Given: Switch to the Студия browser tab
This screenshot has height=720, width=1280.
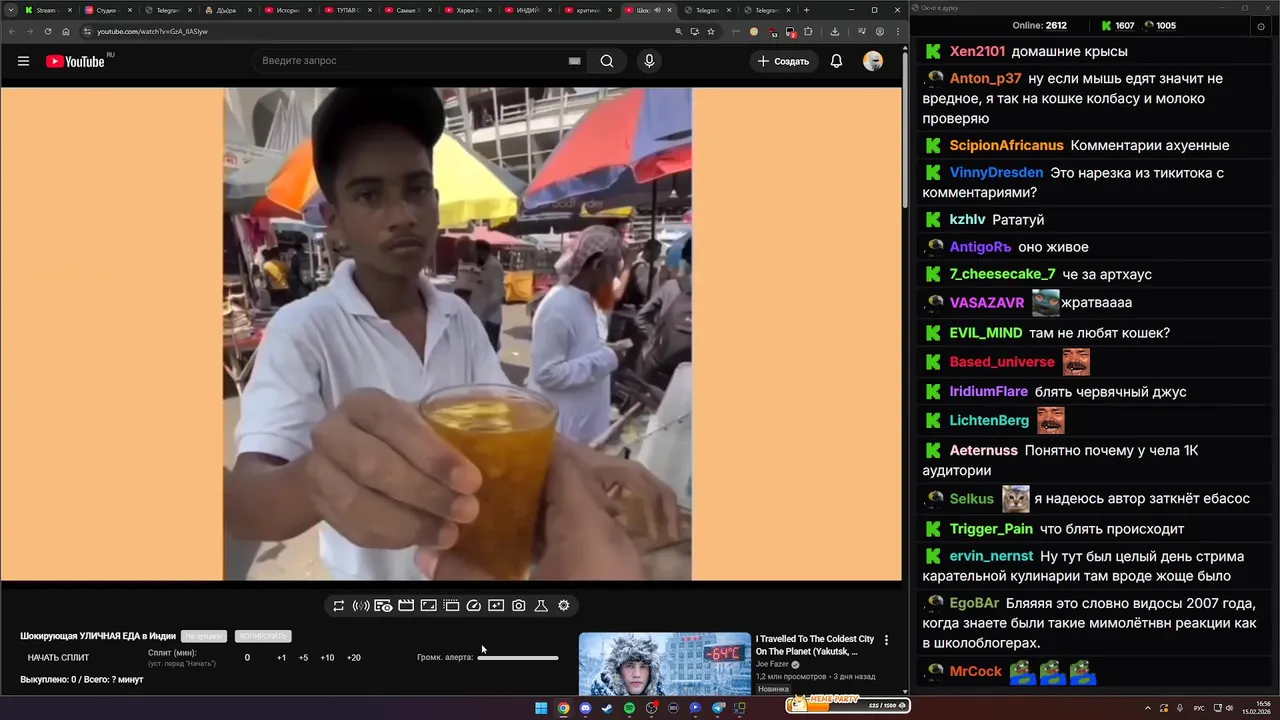Looking at the screenshot, I should (x=106, y=10).
